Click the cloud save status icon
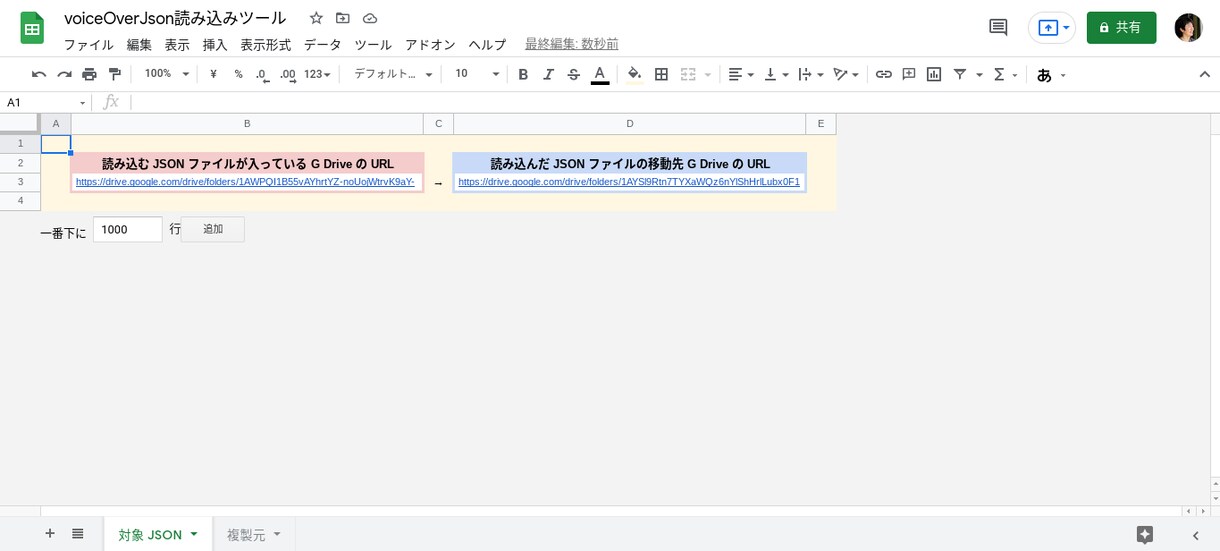1220x551 pixels. coord(370,18)
